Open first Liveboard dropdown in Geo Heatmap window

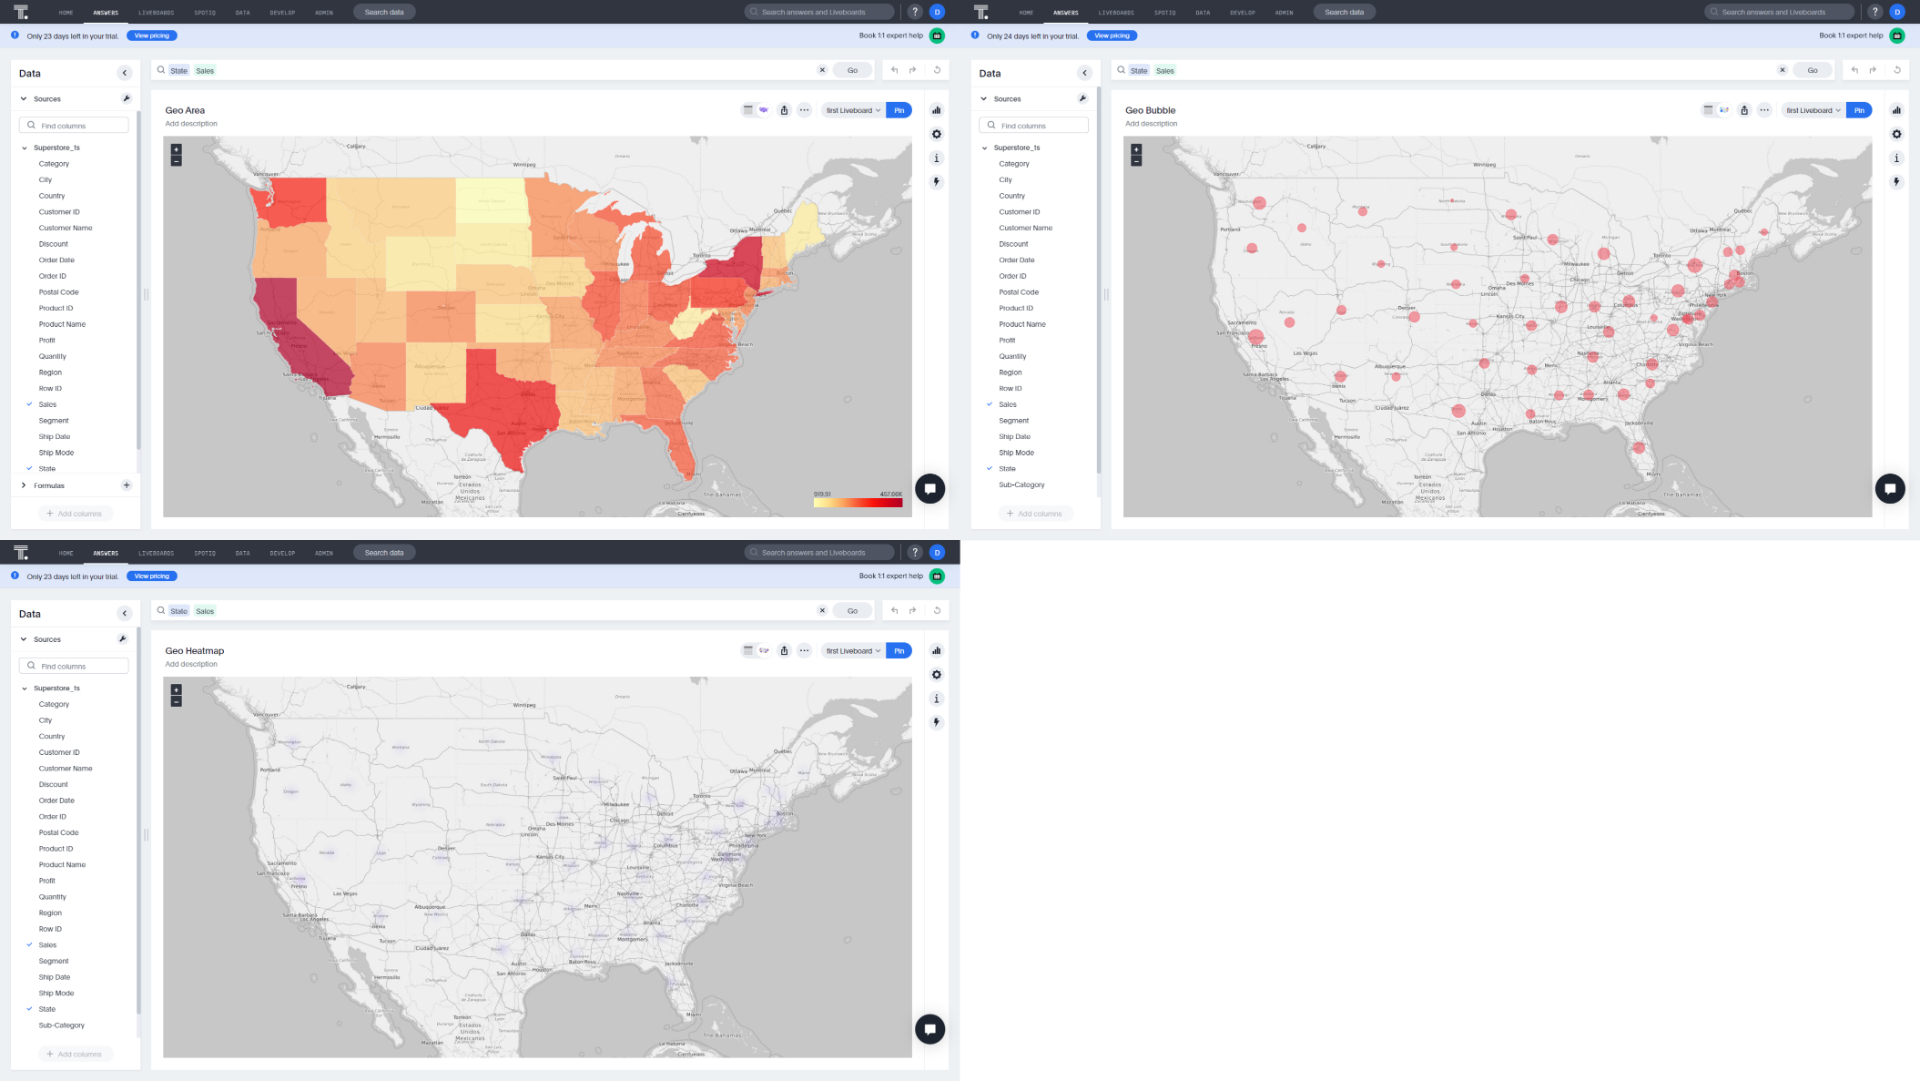click(x=853, y=651)
